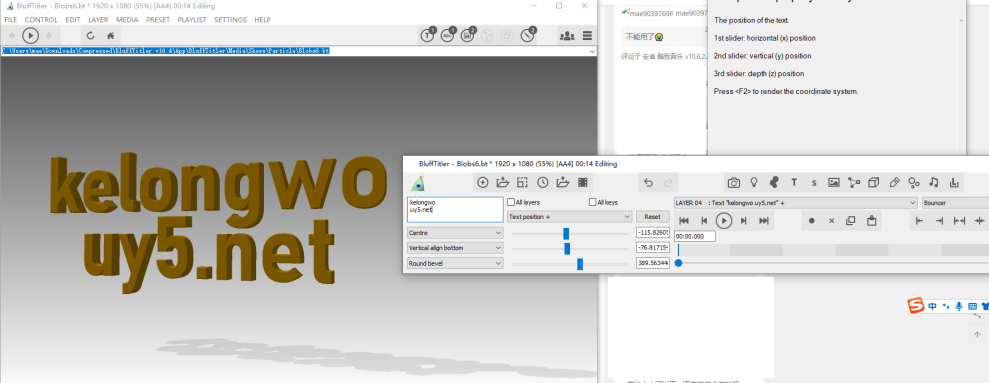
Task: Click the home icon in the main toolbar
Action: point(110,36)
